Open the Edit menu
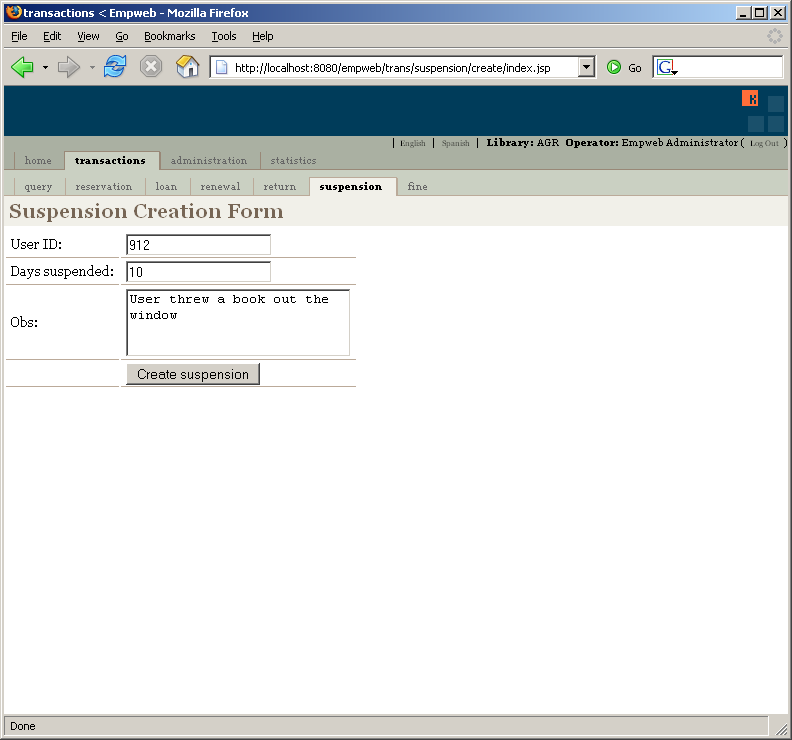 point(52,36)
